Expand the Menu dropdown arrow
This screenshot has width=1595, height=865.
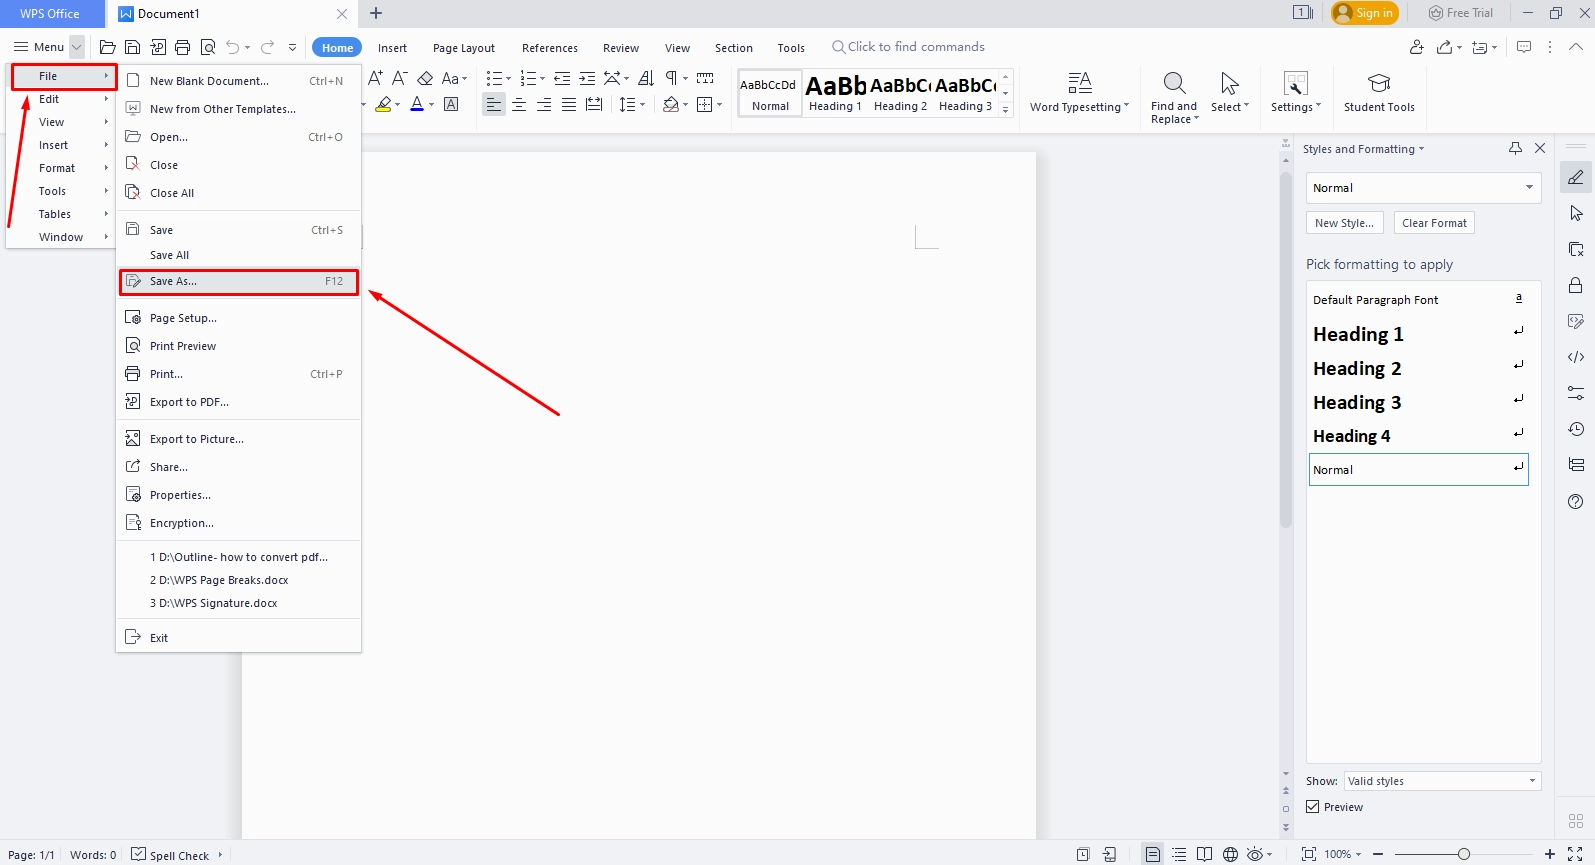click(77, 47)
